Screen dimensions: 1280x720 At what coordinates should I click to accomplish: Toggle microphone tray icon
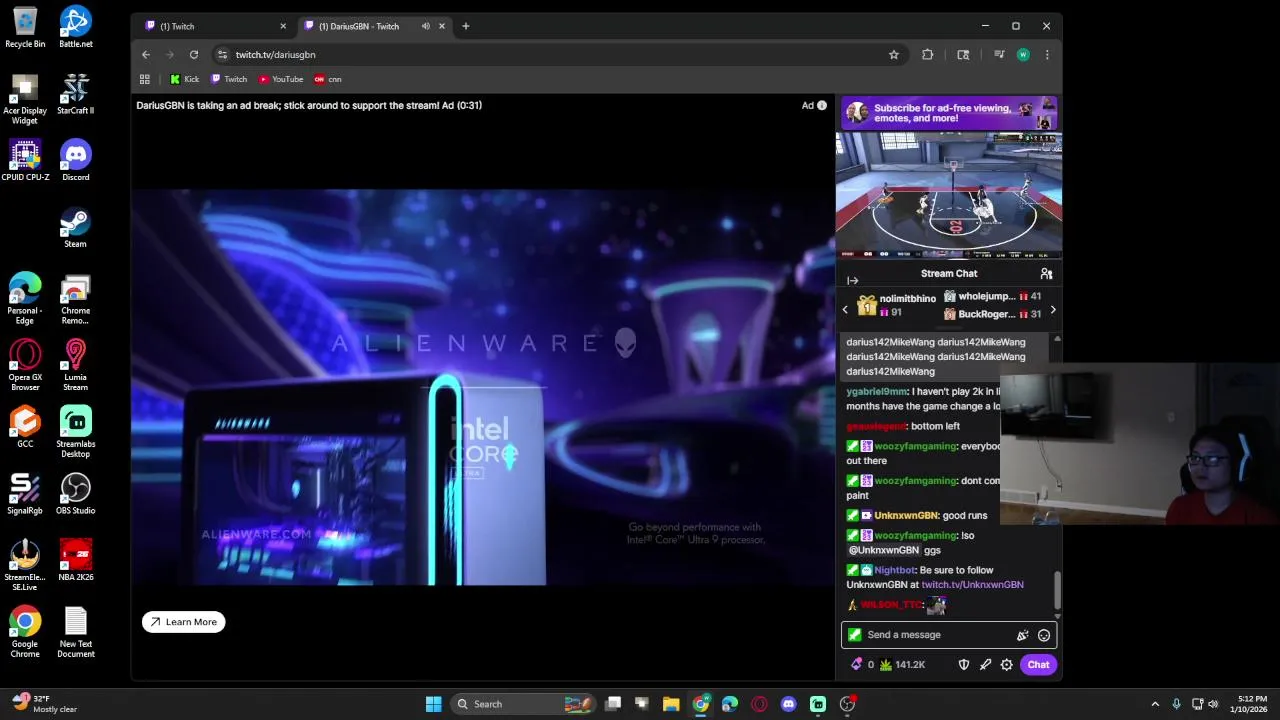point(1176,704)
